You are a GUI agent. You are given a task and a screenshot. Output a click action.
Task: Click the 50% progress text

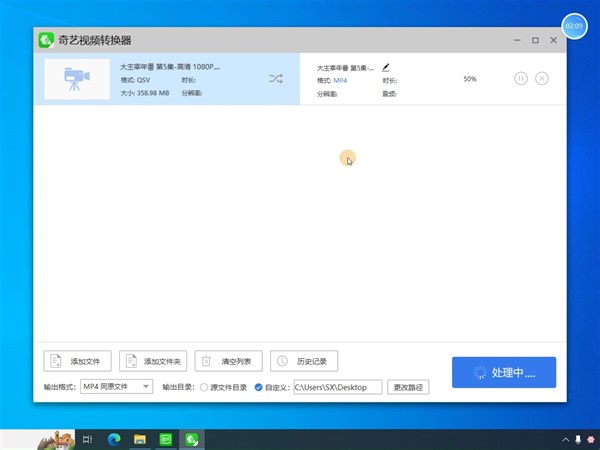click(x=470, y=79)
